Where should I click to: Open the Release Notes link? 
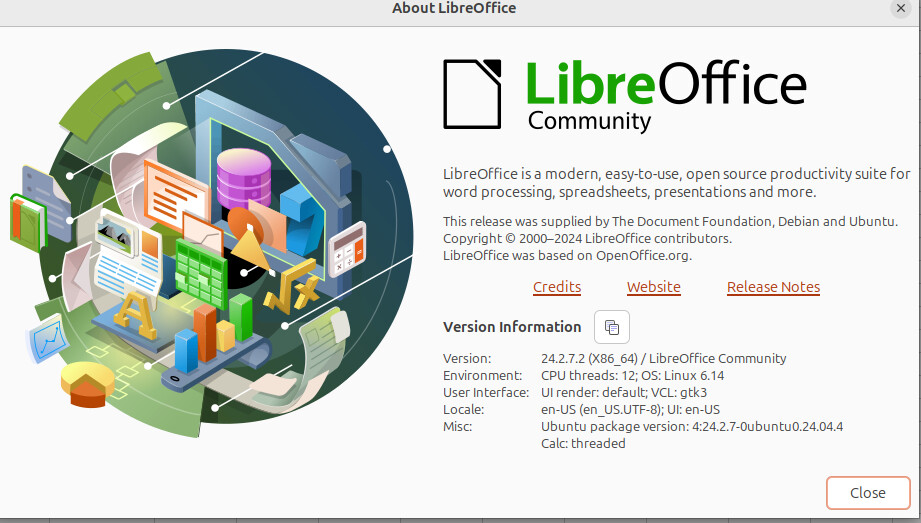[773, 287]
